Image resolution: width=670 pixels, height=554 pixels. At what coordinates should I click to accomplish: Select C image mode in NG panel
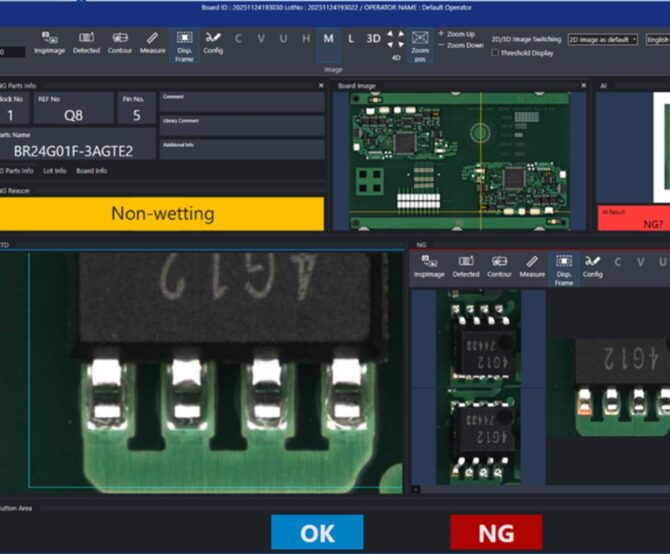click(x=617, y=262)
